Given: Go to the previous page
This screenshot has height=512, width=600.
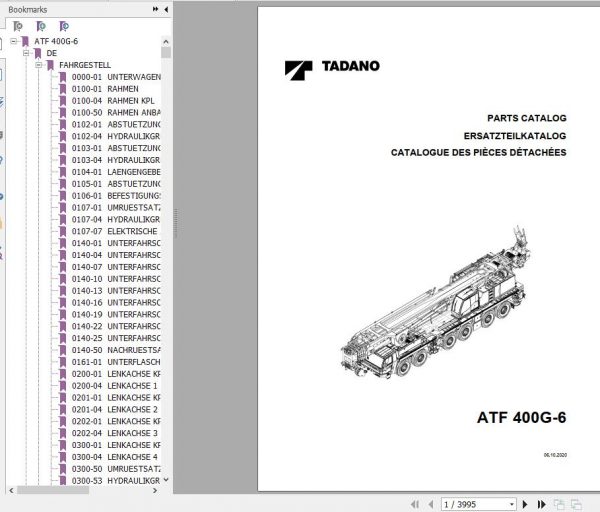Looking at the screenshot, I should tap(431, 504).
